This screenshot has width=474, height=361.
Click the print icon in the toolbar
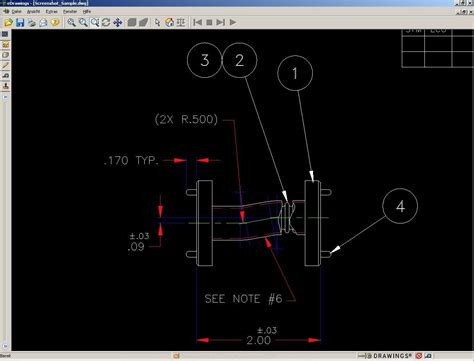coord(32,22)
